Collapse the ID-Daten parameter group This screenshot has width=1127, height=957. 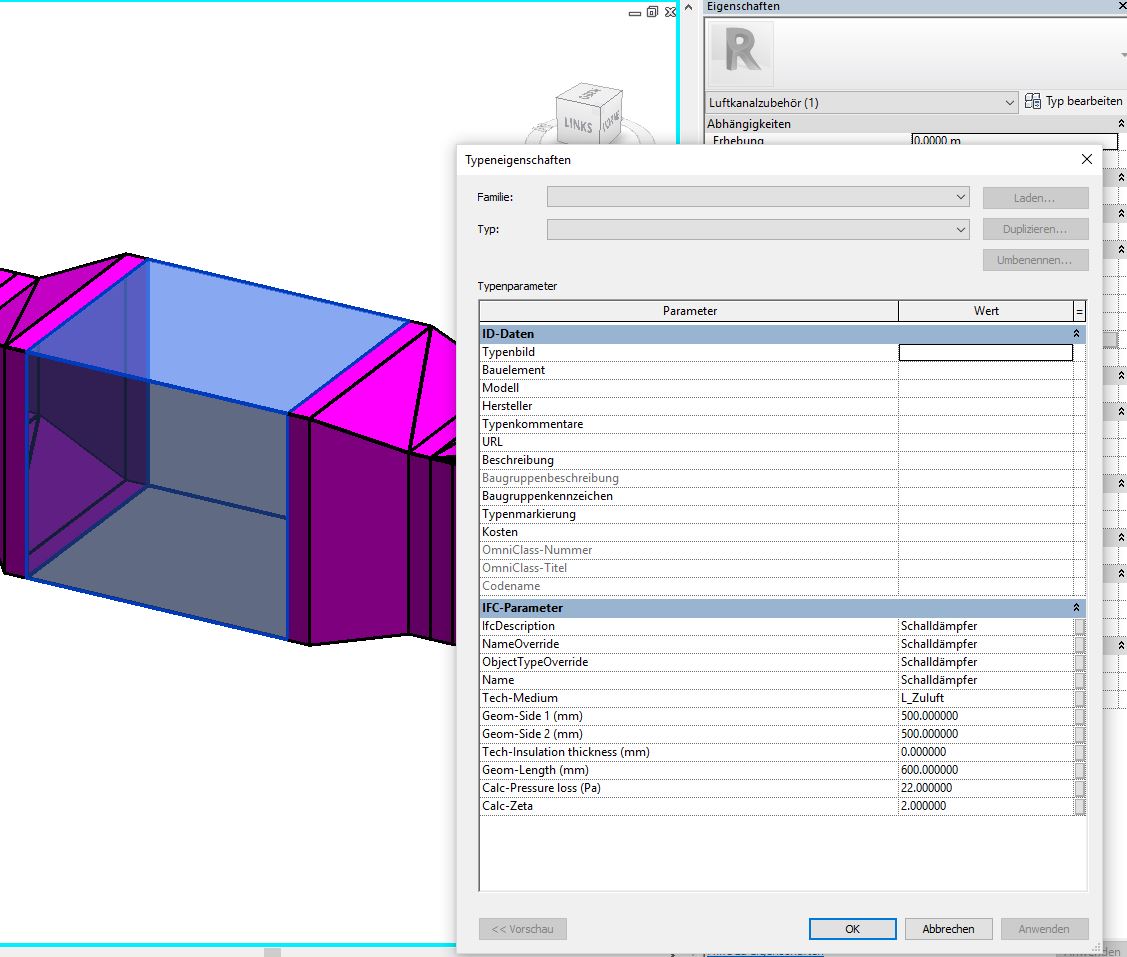point(1076,334)
